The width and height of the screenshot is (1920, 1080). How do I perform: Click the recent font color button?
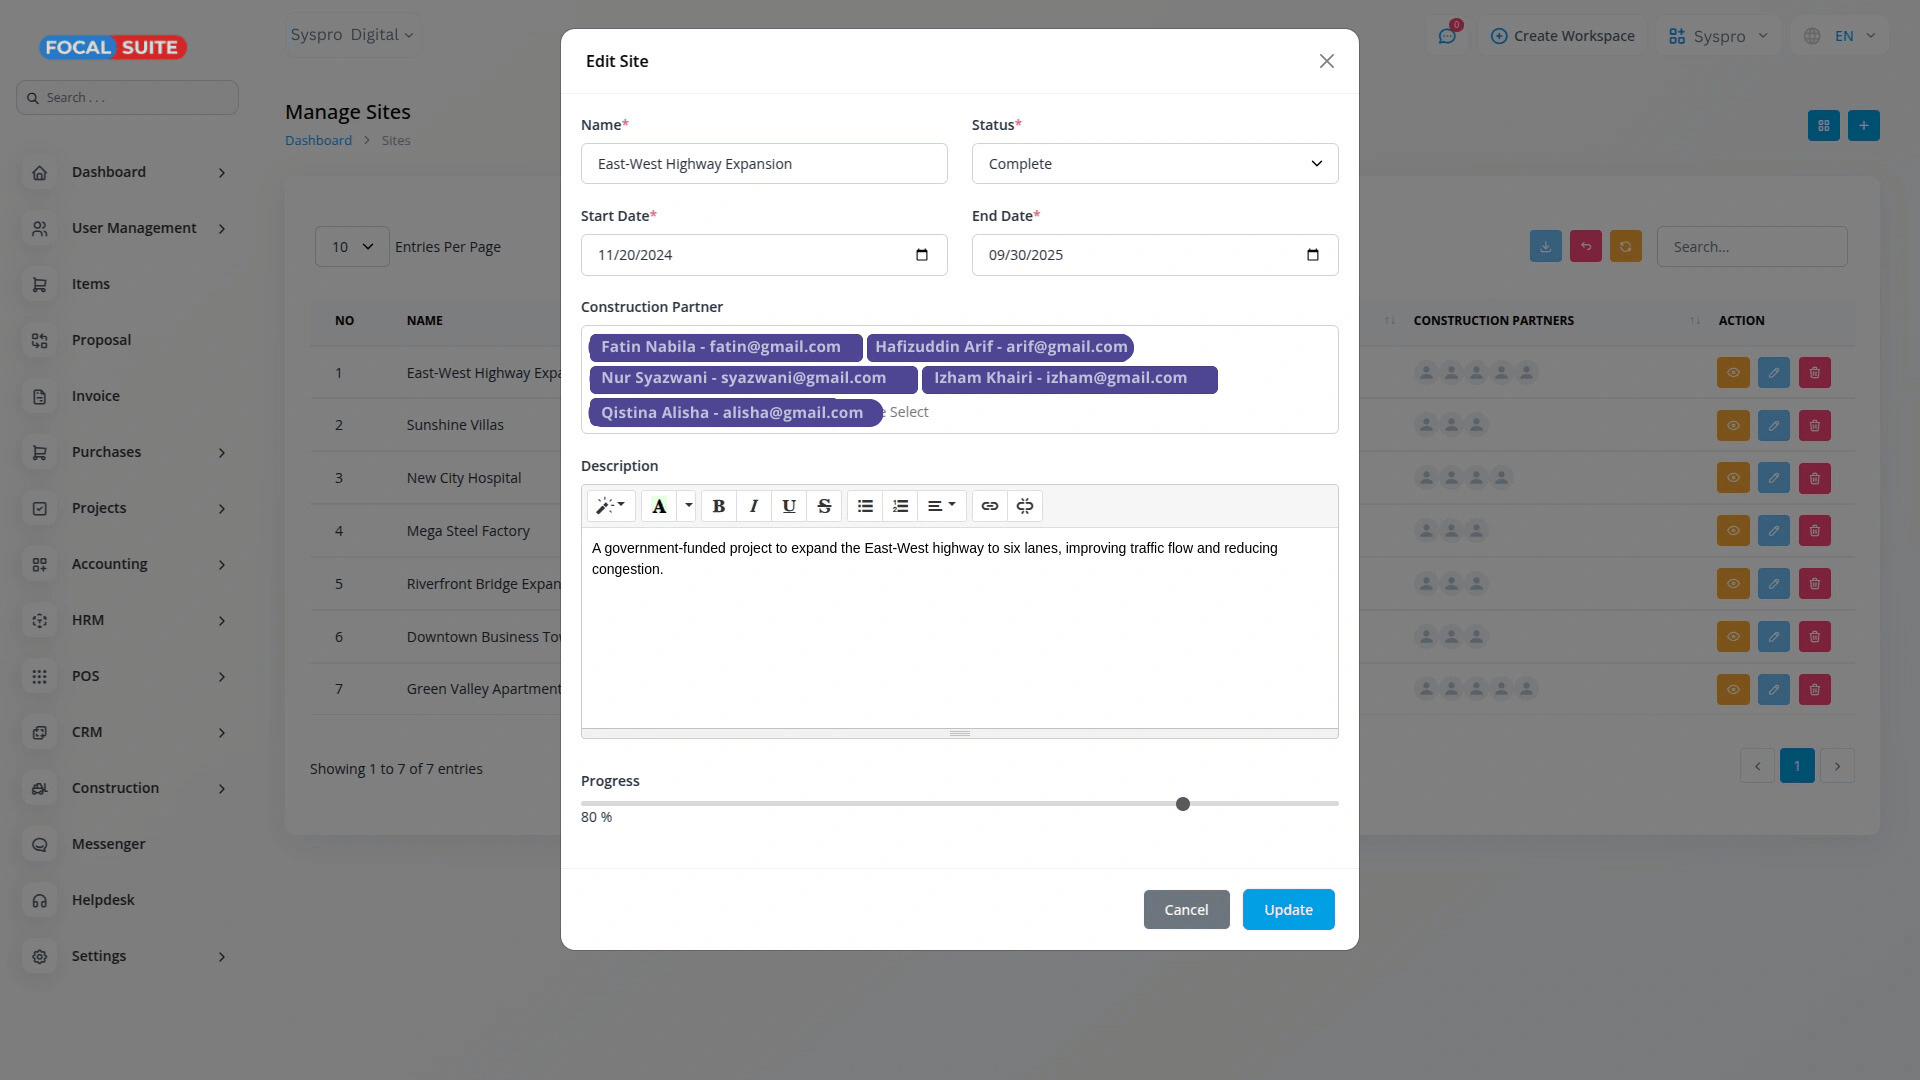point(659,506)
